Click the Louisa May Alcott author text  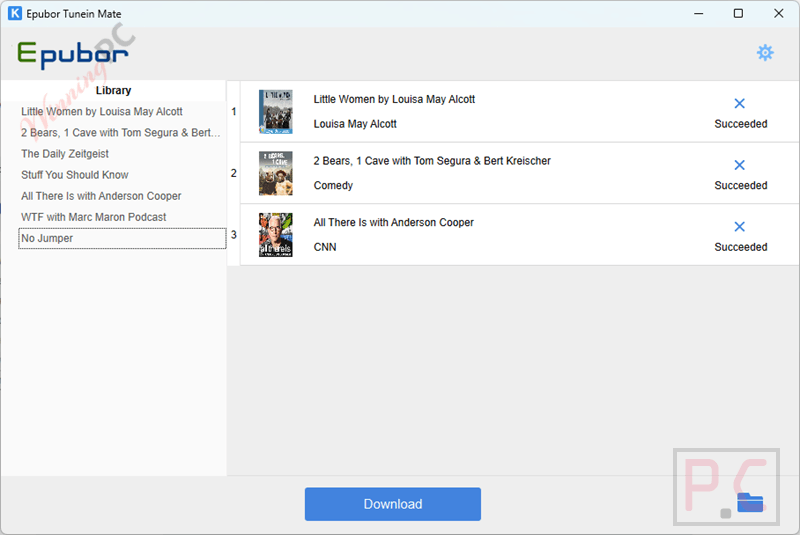tap(355, 124)
